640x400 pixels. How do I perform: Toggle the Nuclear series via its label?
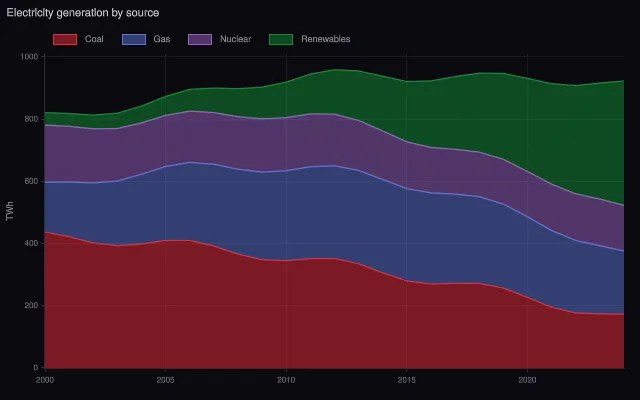coord(236,39)
